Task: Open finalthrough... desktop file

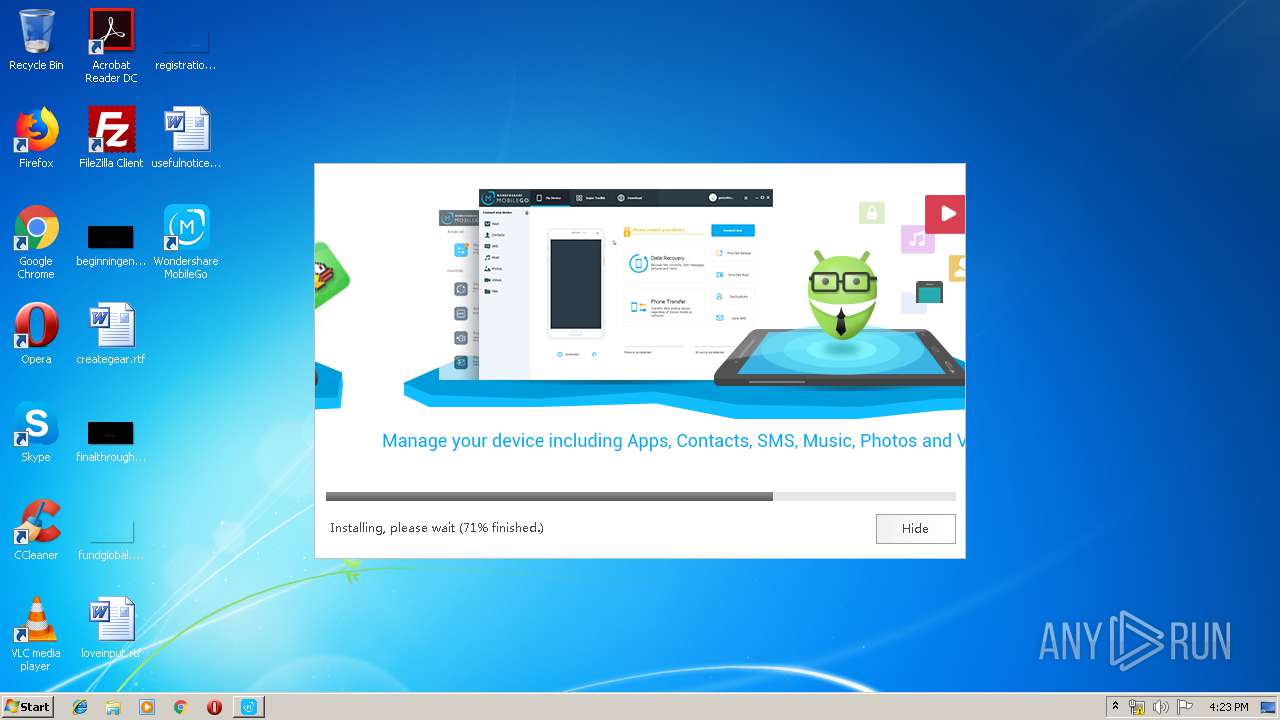Action: click(111, 441)
